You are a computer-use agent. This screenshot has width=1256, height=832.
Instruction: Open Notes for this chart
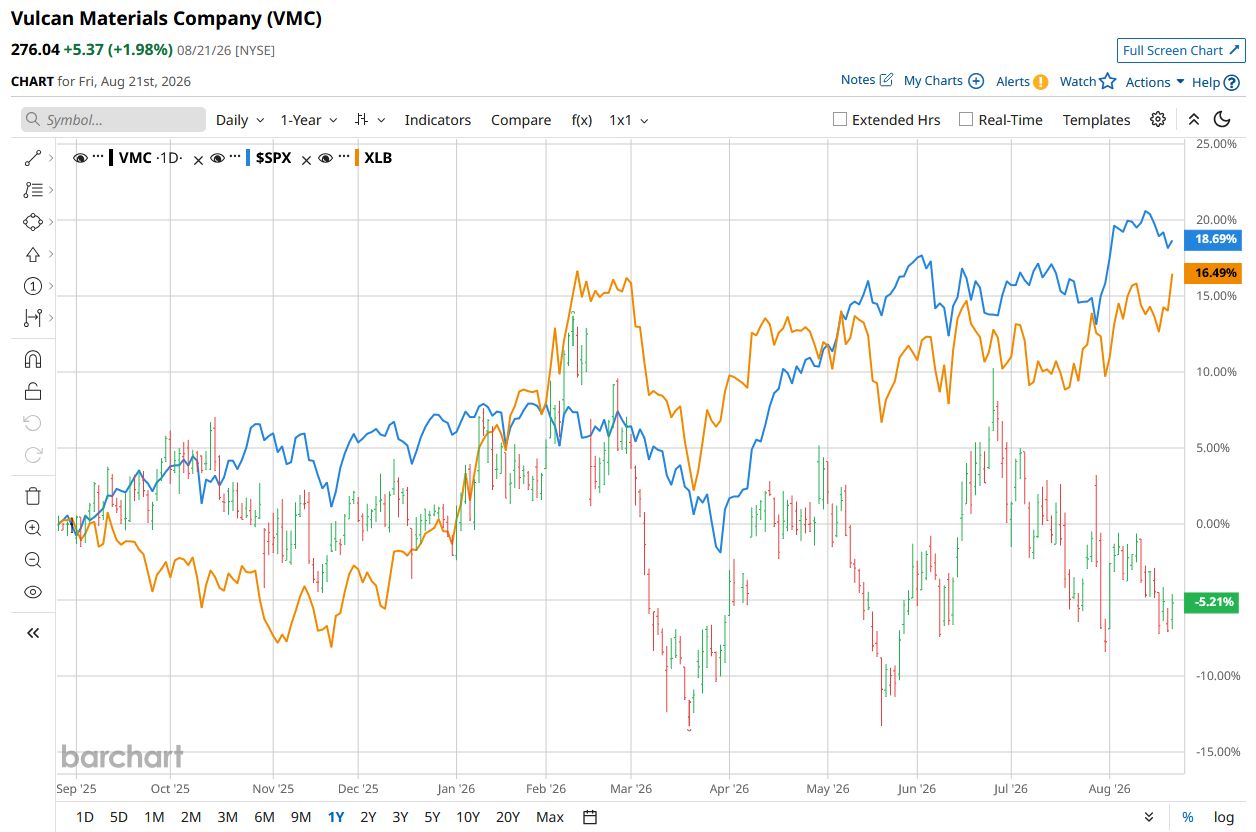866,80
